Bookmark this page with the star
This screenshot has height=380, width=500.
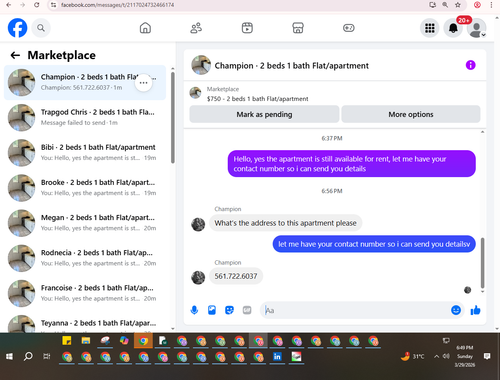click(x=458, y=5)
